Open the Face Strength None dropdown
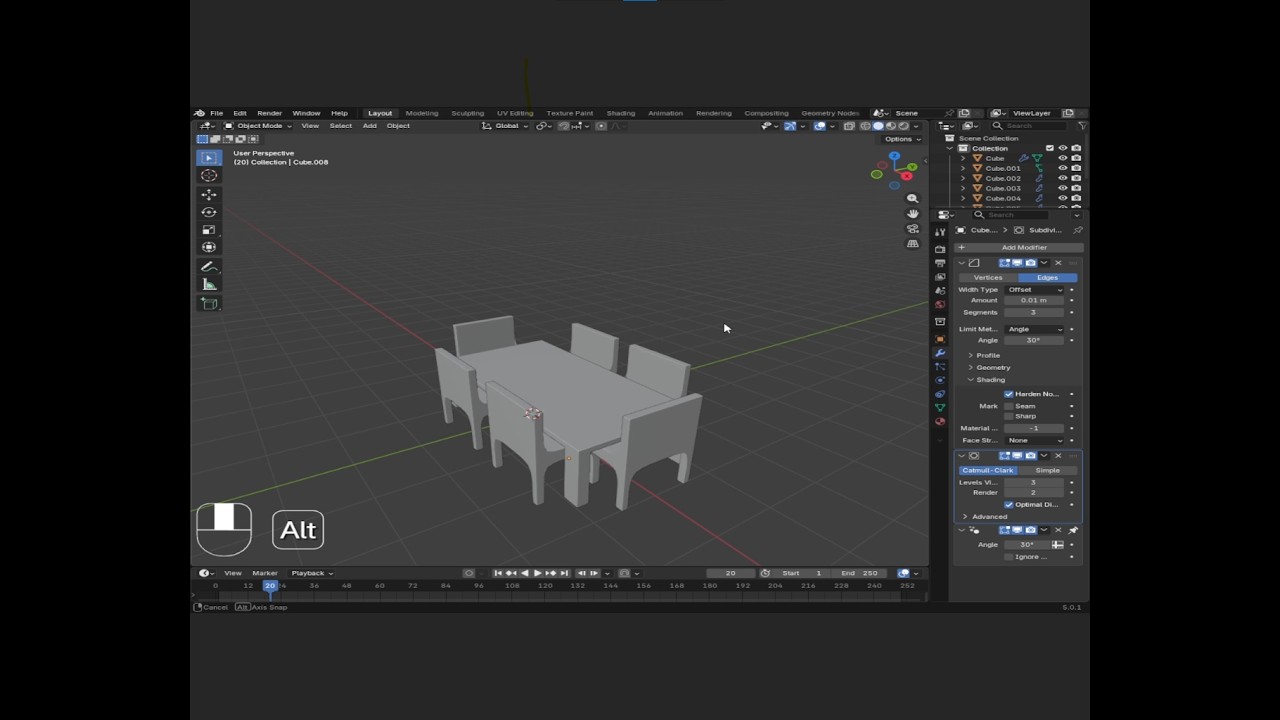 pos(1035,440)
